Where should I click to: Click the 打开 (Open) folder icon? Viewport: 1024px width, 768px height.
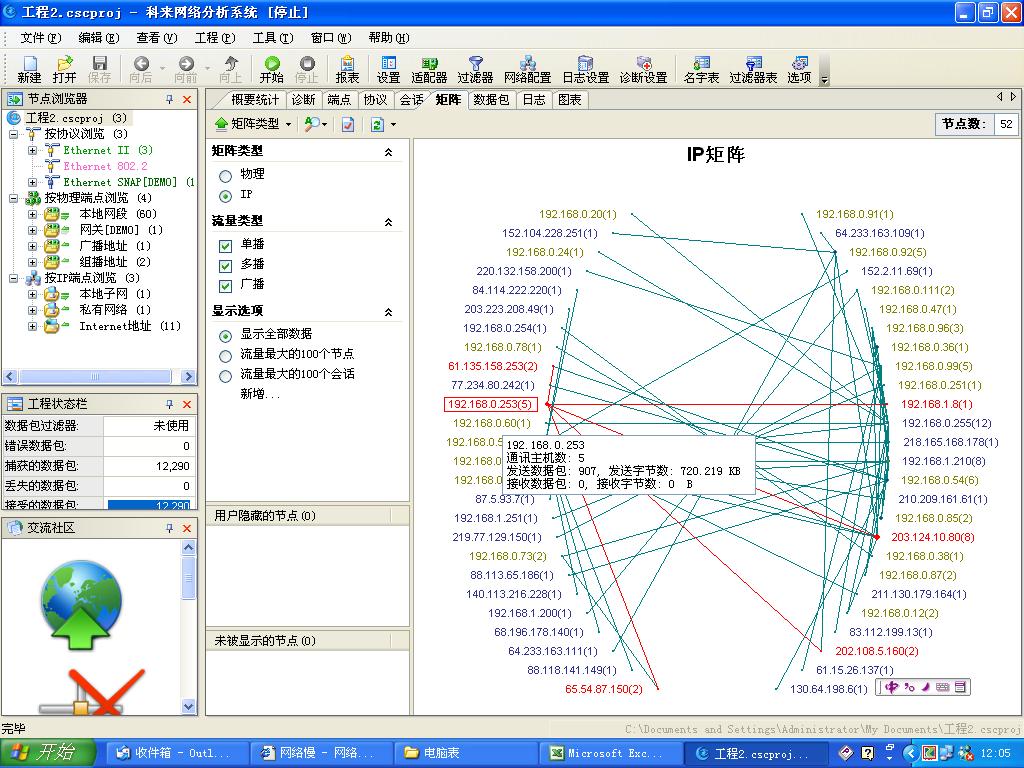coord(64,64)
